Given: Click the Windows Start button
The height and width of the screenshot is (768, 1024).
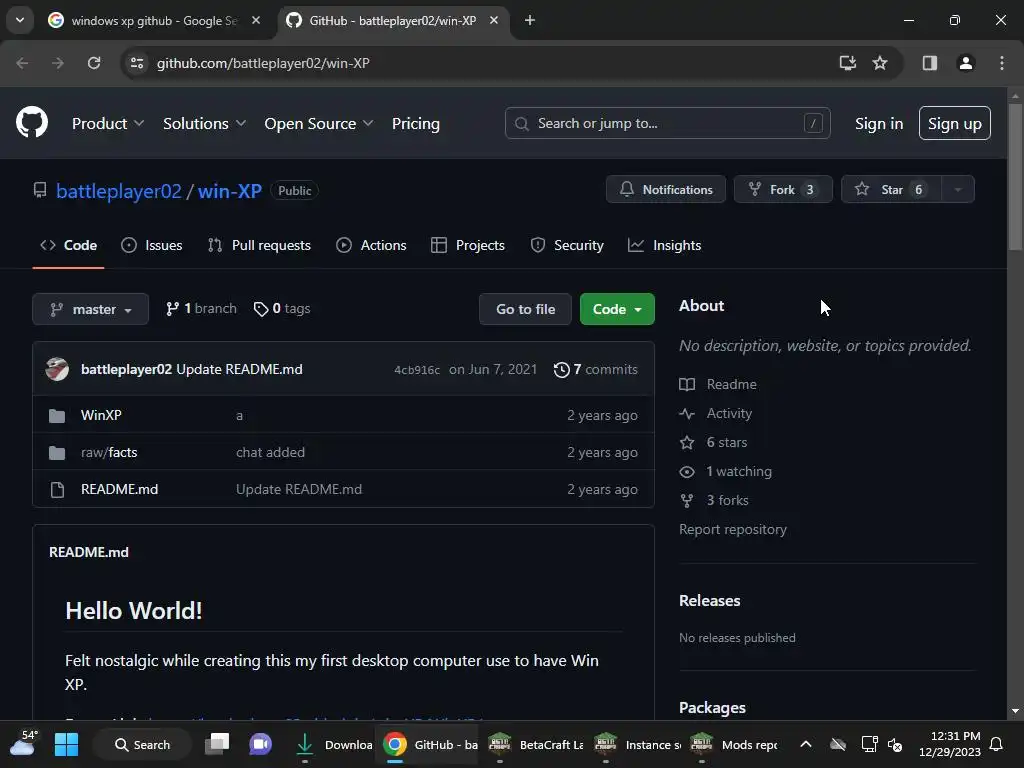Looking at the screenshot, I should pos(66,744).
